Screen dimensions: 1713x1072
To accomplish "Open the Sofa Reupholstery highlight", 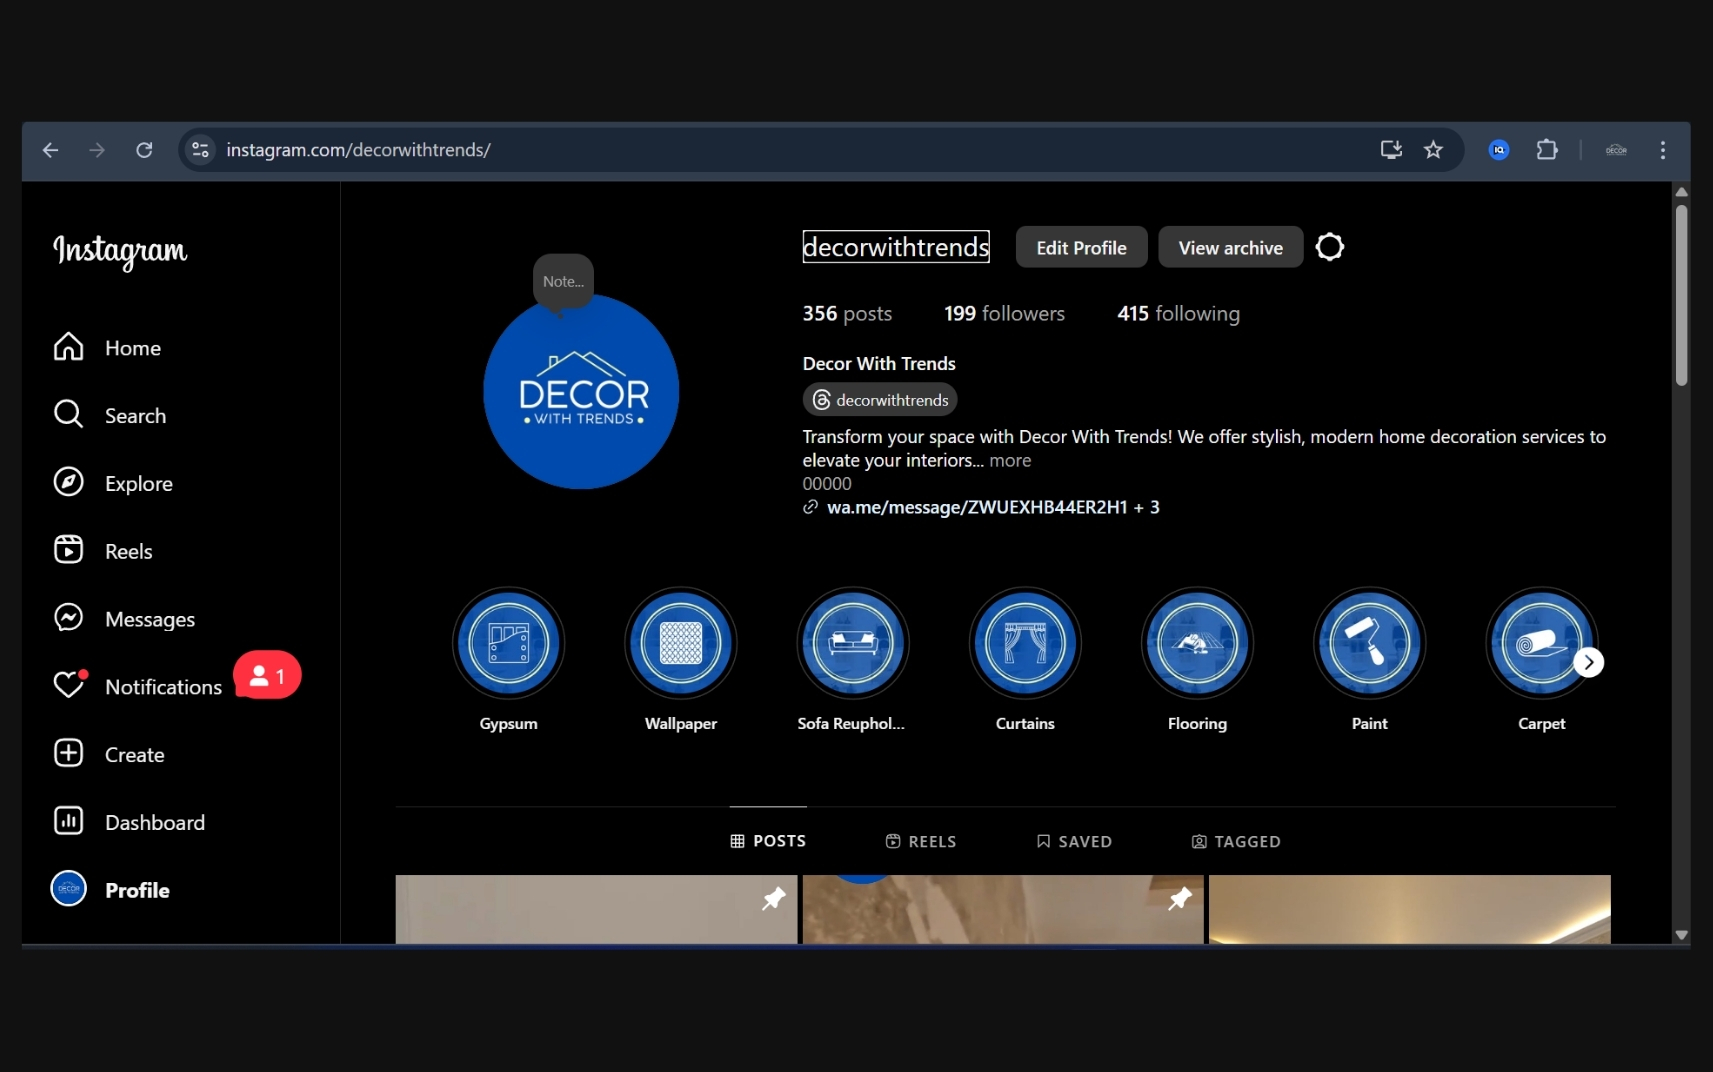I will (853, 643).
